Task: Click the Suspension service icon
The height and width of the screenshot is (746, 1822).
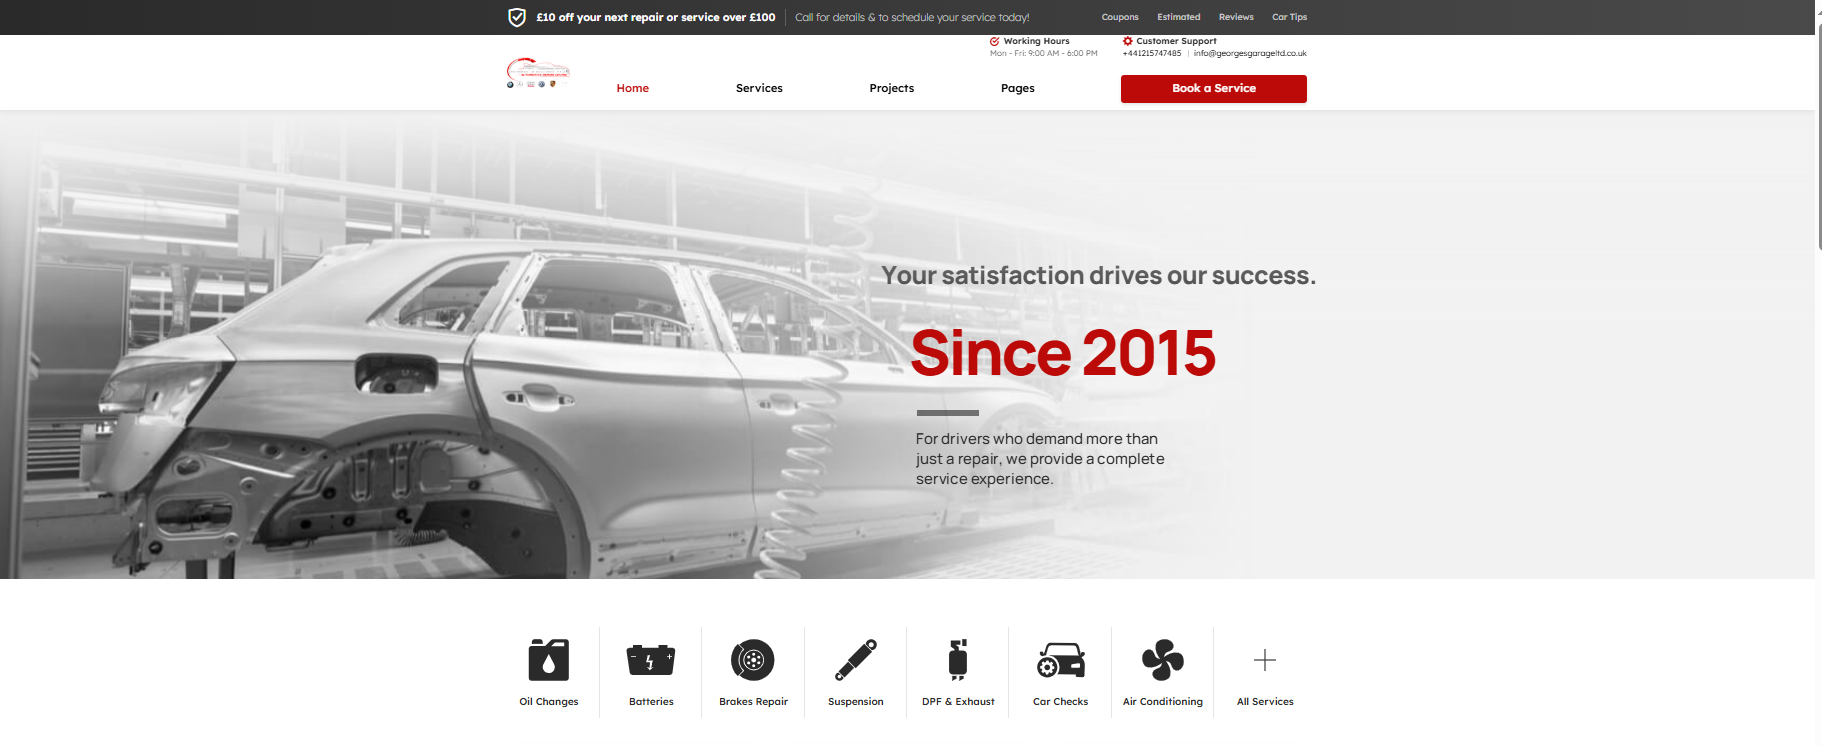Action: (856, 660)
